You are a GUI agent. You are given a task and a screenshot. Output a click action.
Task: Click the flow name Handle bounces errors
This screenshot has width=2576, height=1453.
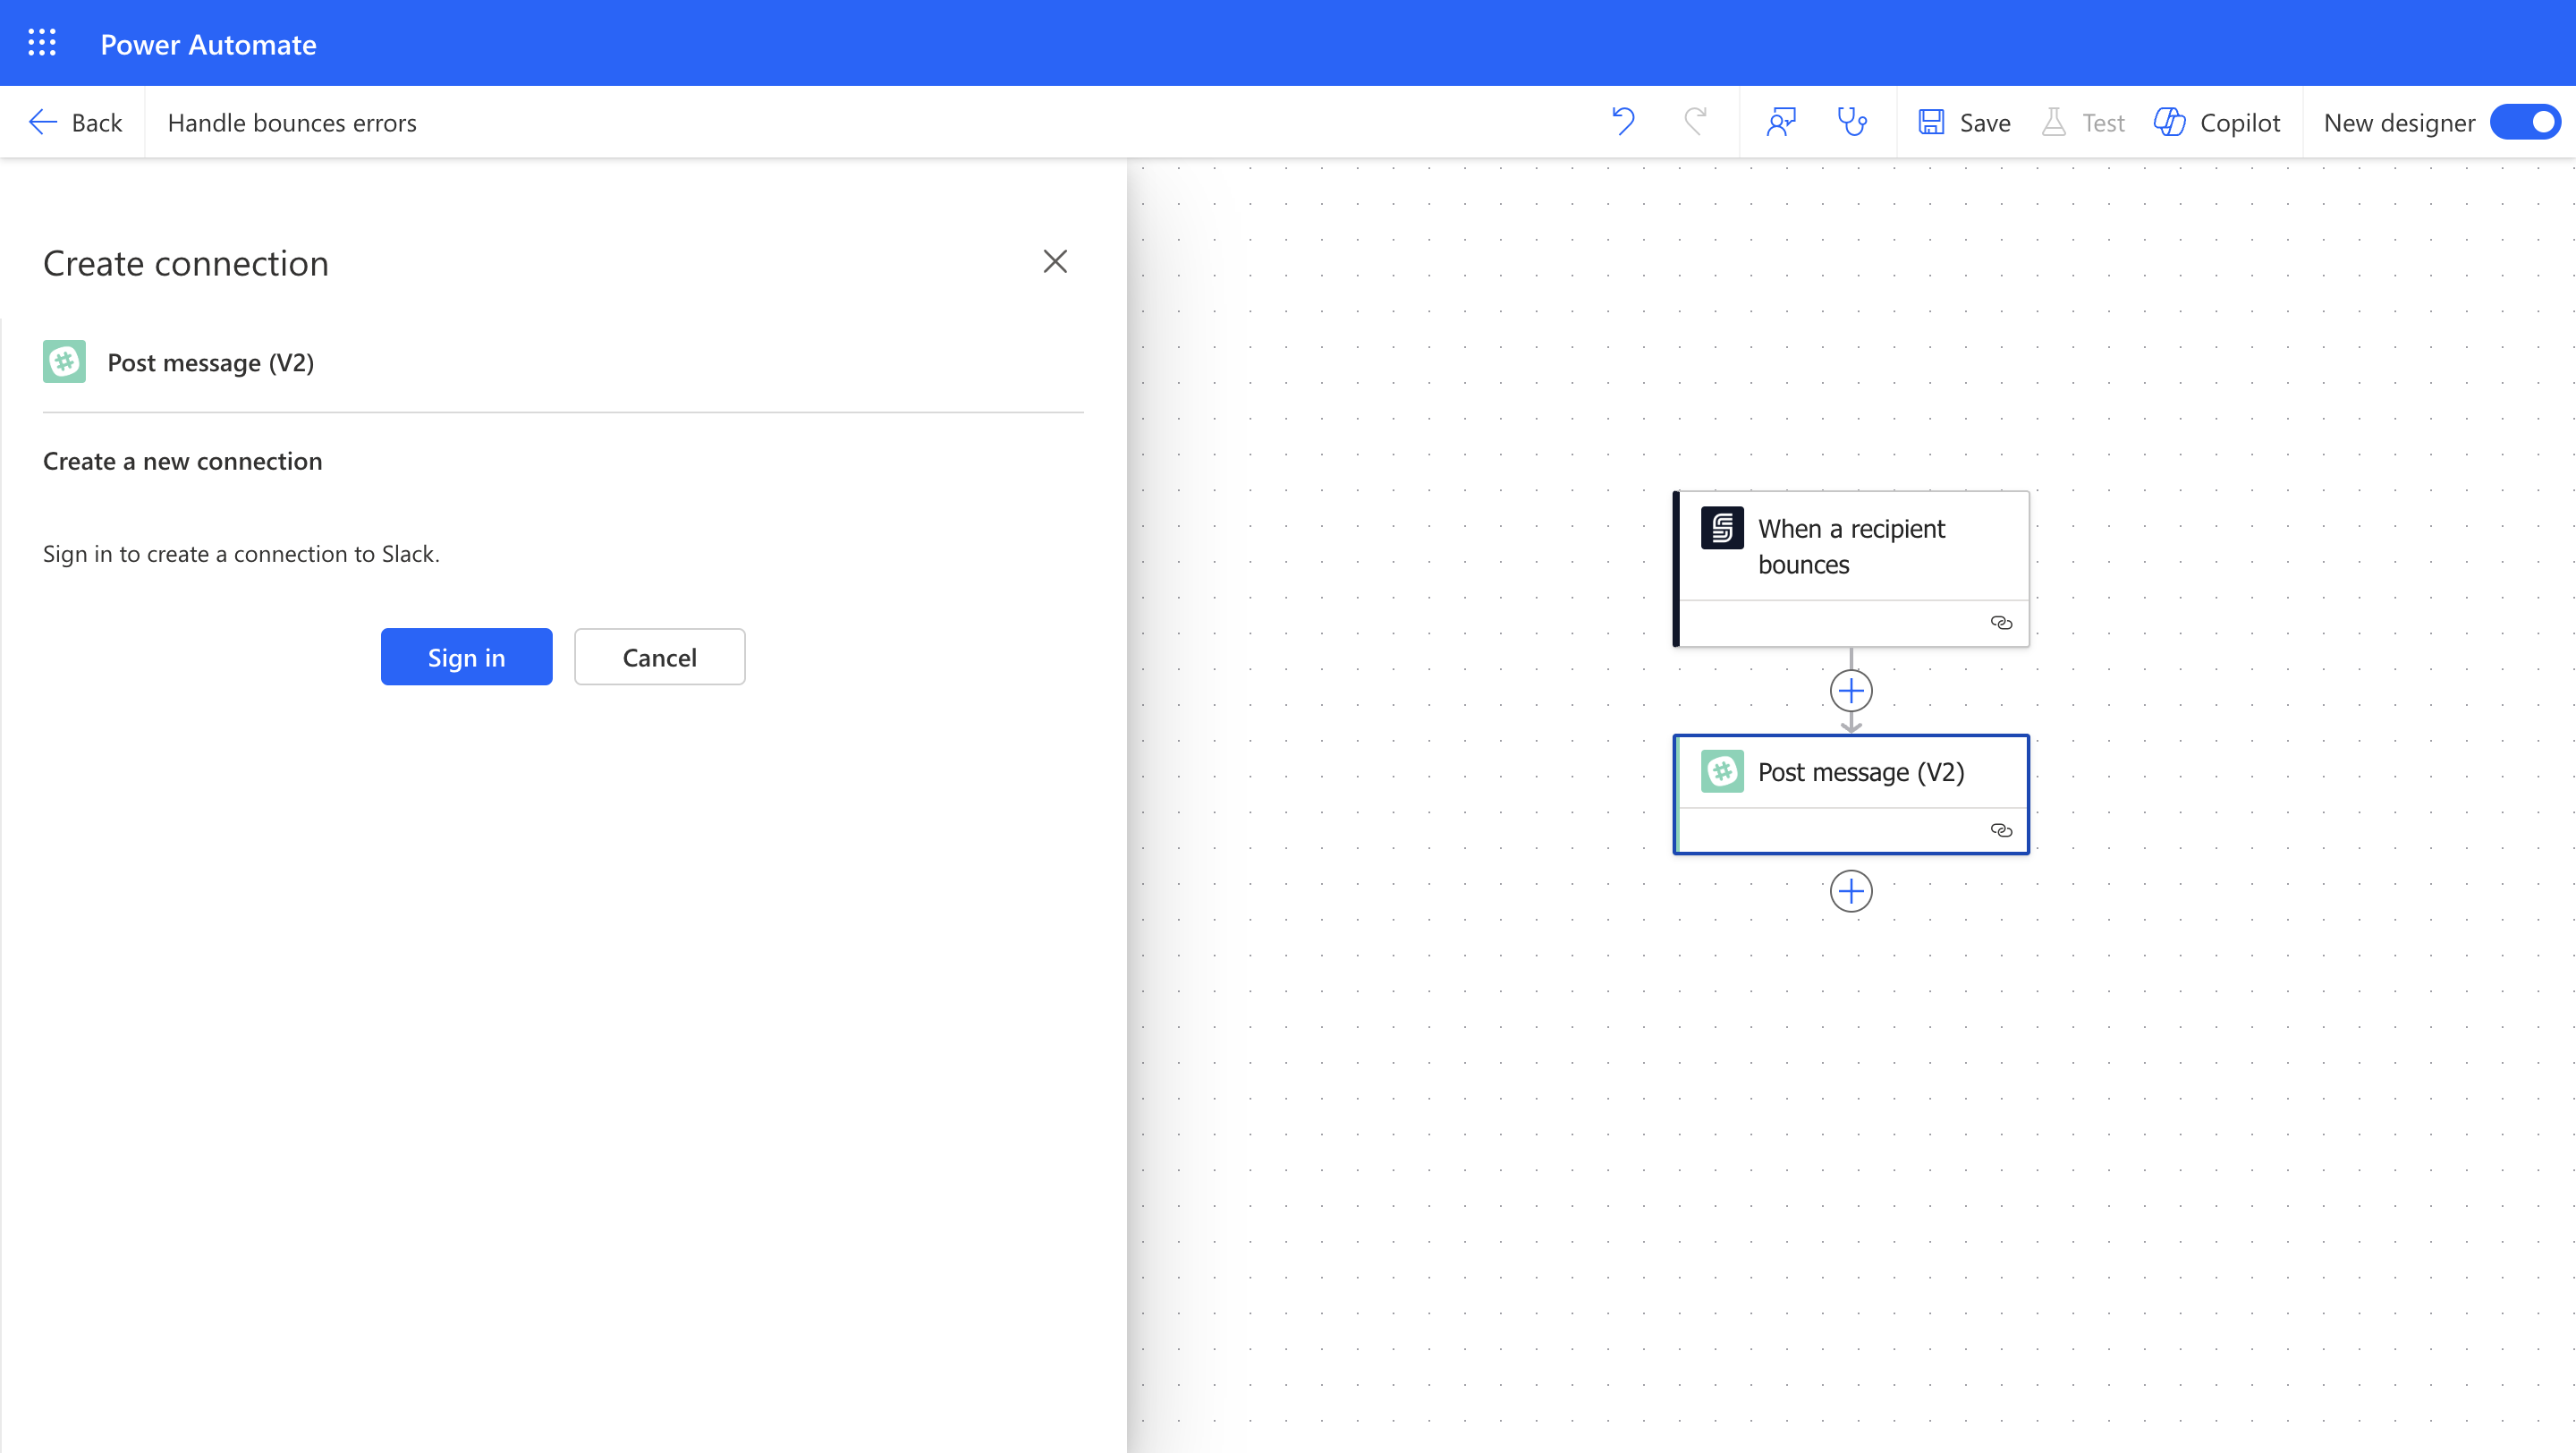pos(292,122)
